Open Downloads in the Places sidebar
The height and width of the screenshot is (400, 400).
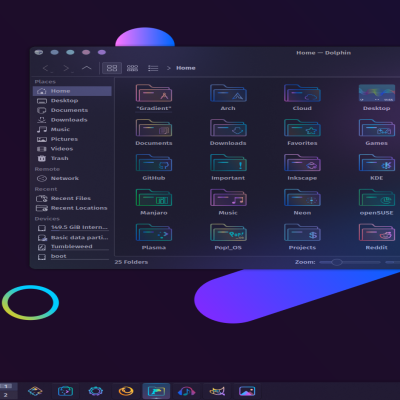click(x=72, y=120)
